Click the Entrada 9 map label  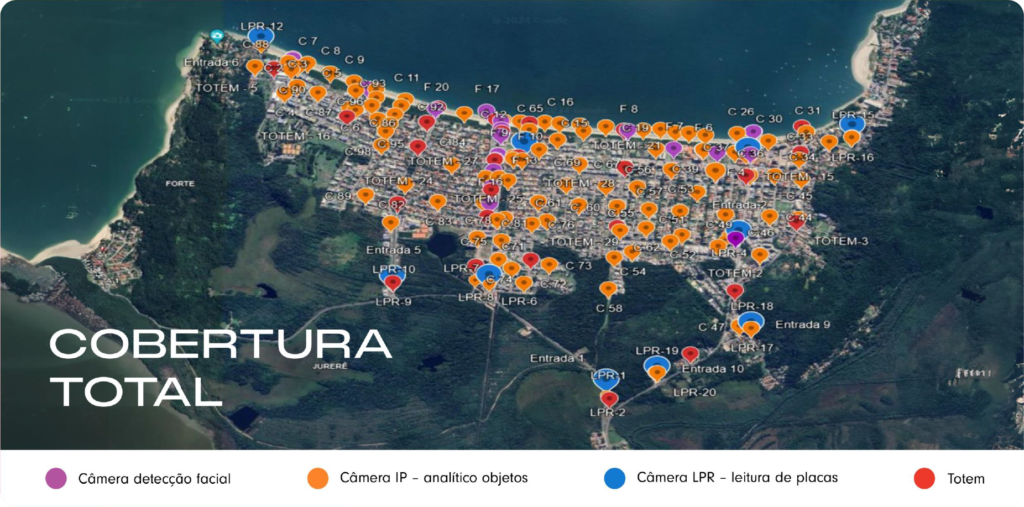click(803, 324)
